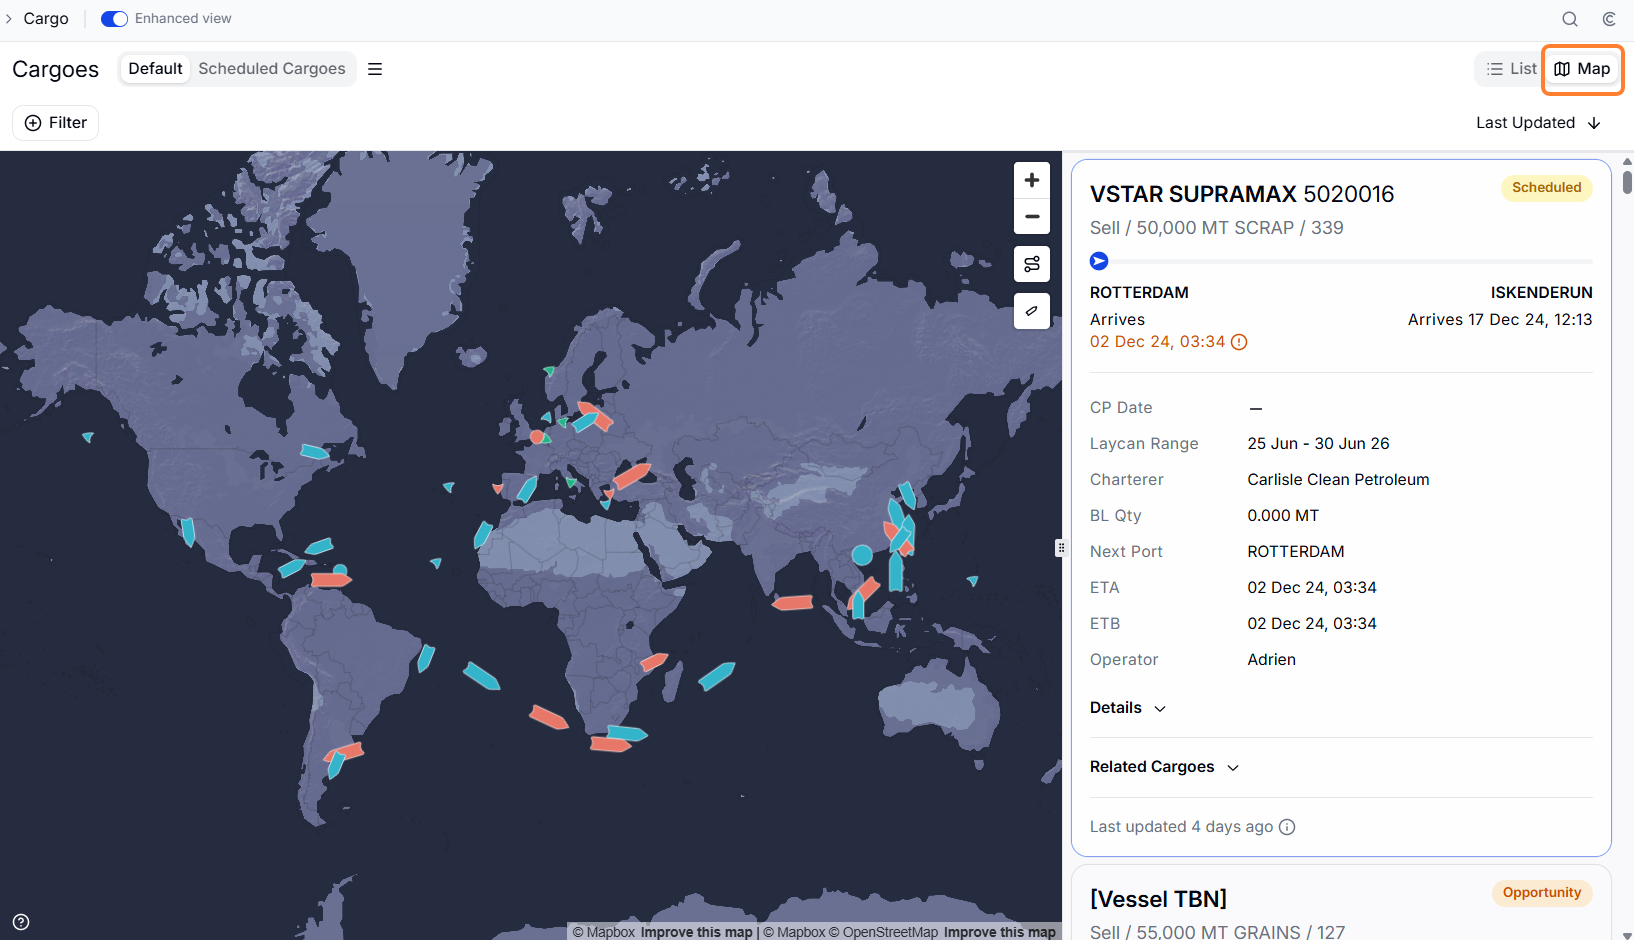Expand the Related Cargoes section

pyautogui.click(x=1165, y=767)
